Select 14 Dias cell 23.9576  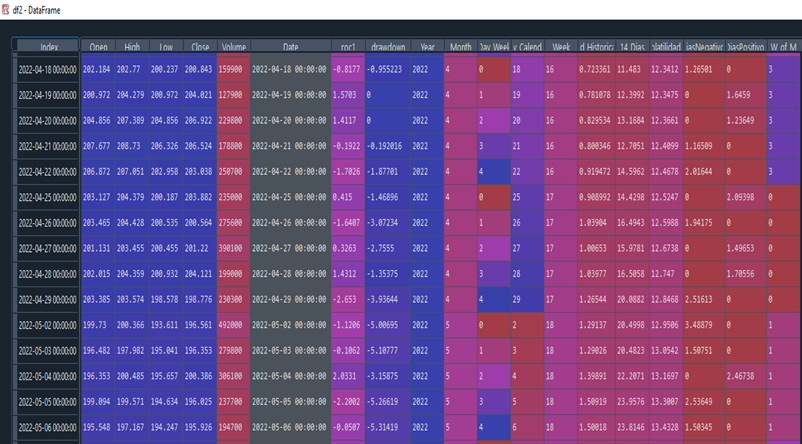tap(633, 402)
